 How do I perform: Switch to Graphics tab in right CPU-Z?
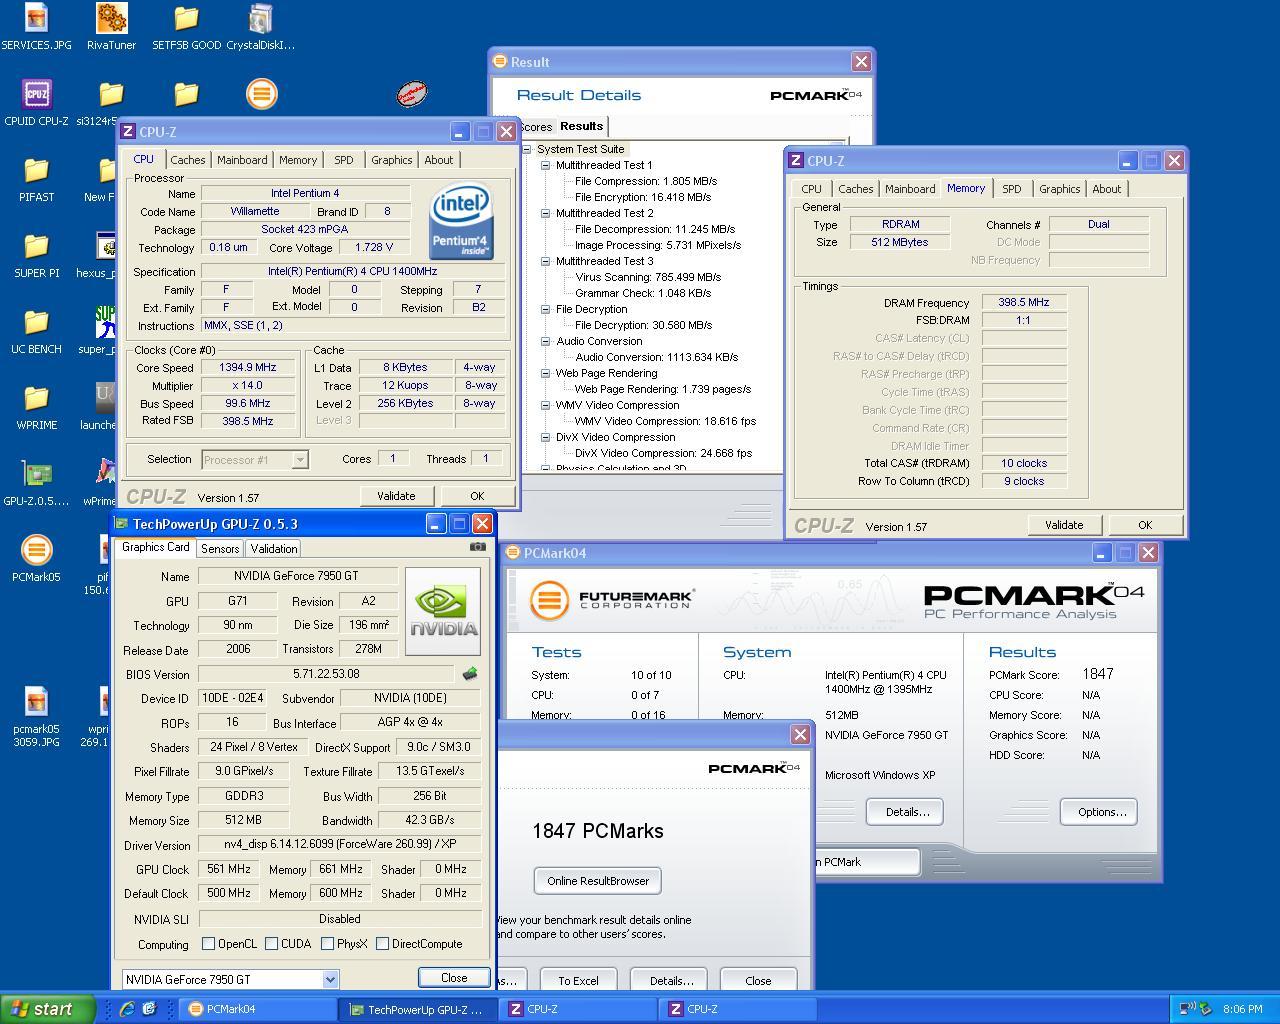pos(1059,189)
